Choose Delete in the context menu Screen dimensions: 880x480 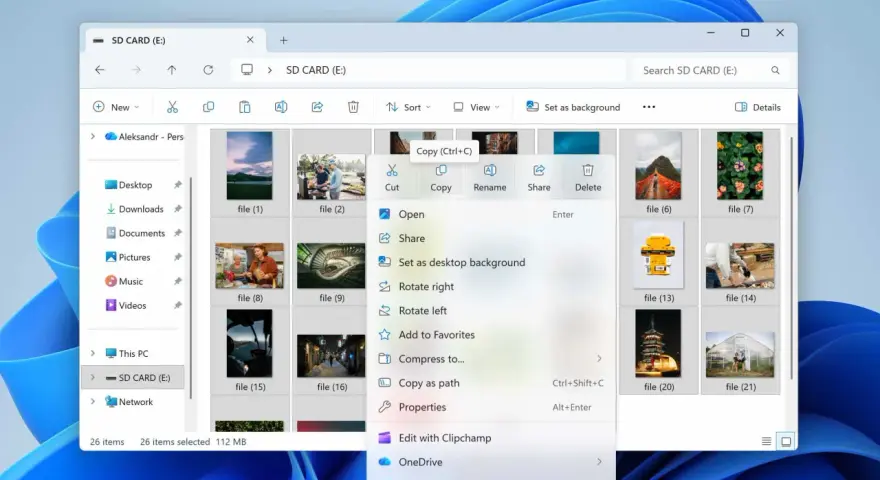(x=588, y=178)
